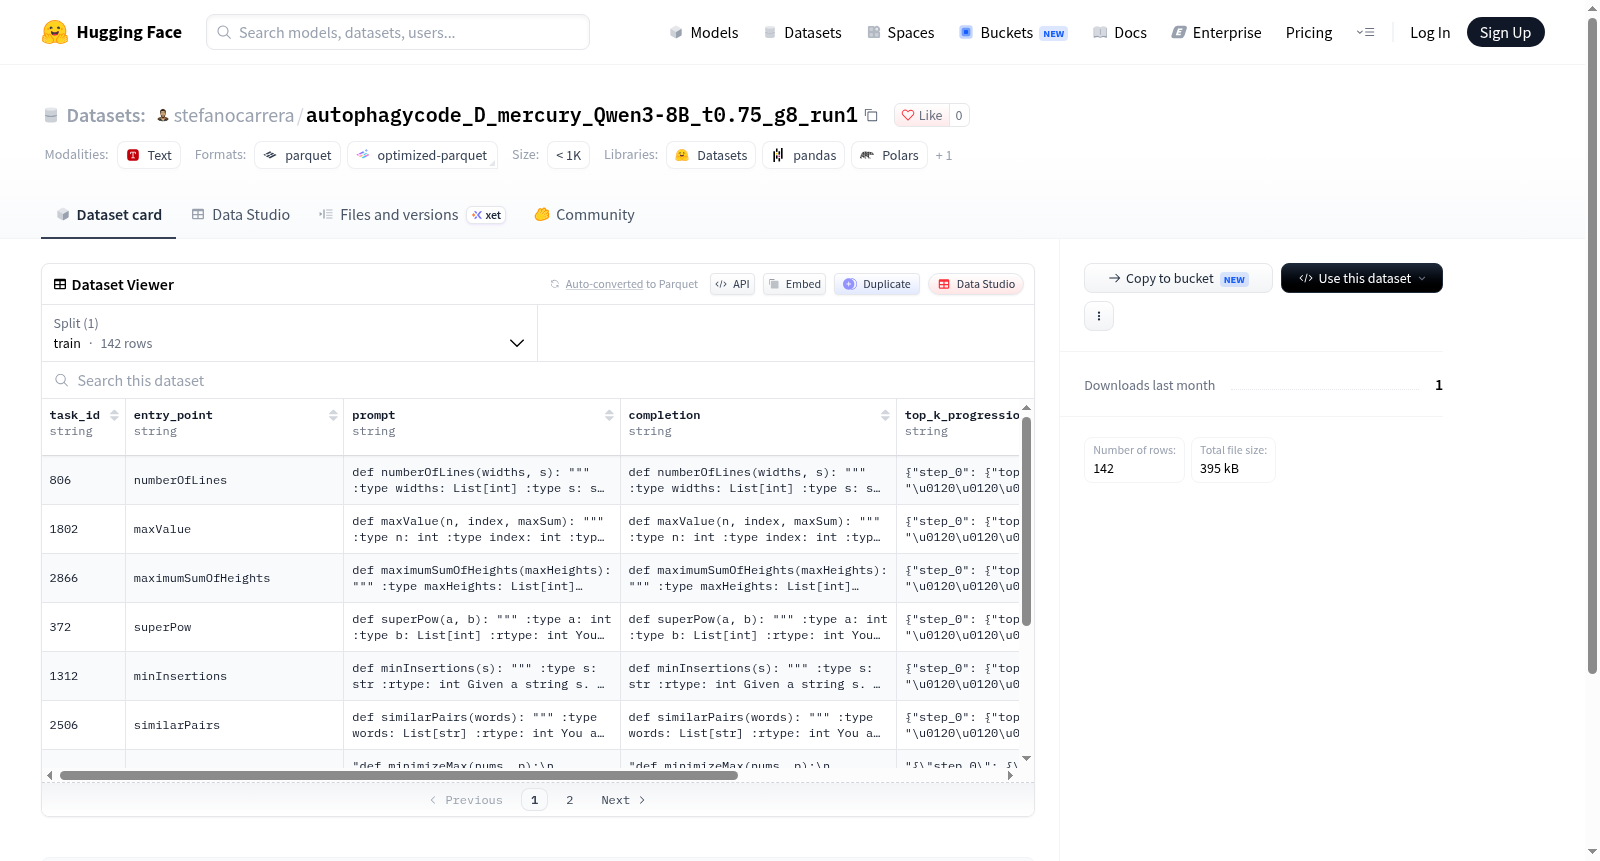
Task: Select the minInsertions entry_point cell
Action: click(235, 676)
